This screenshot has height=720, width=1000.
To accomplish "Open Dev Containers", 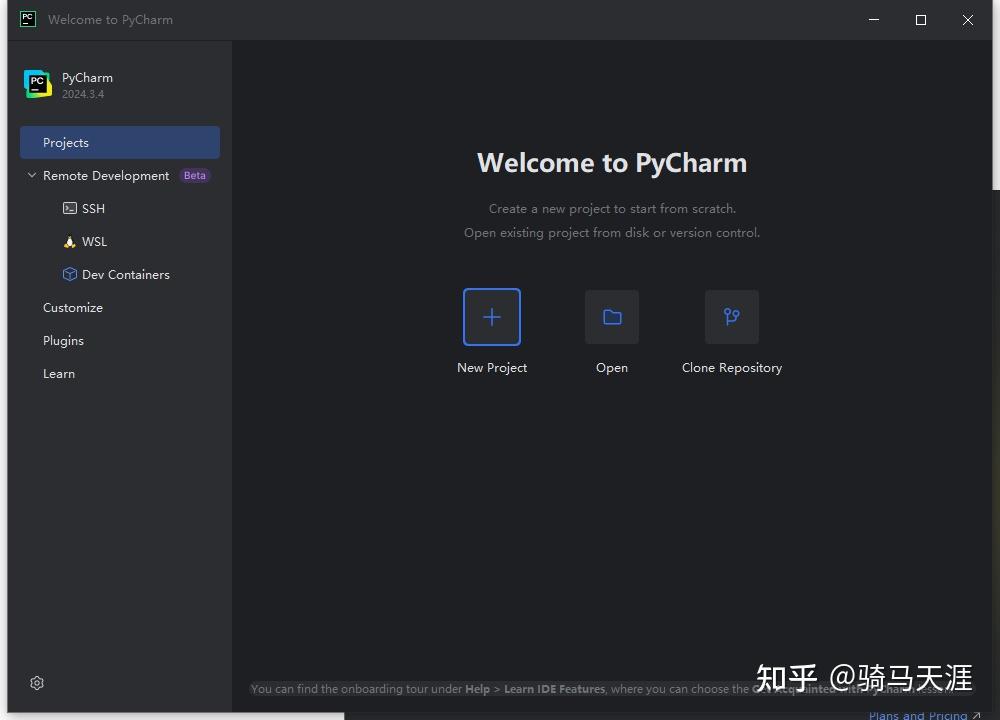I will coord(125,274).
